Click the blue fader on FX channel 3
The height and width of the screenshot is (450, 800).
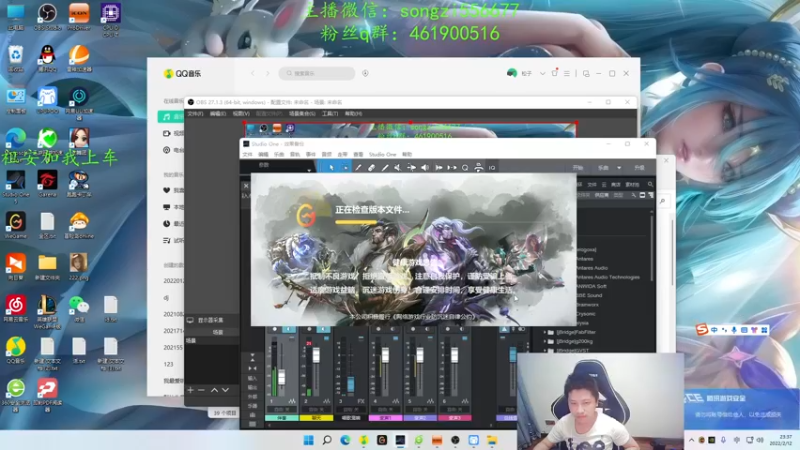[x=351, y=384]
